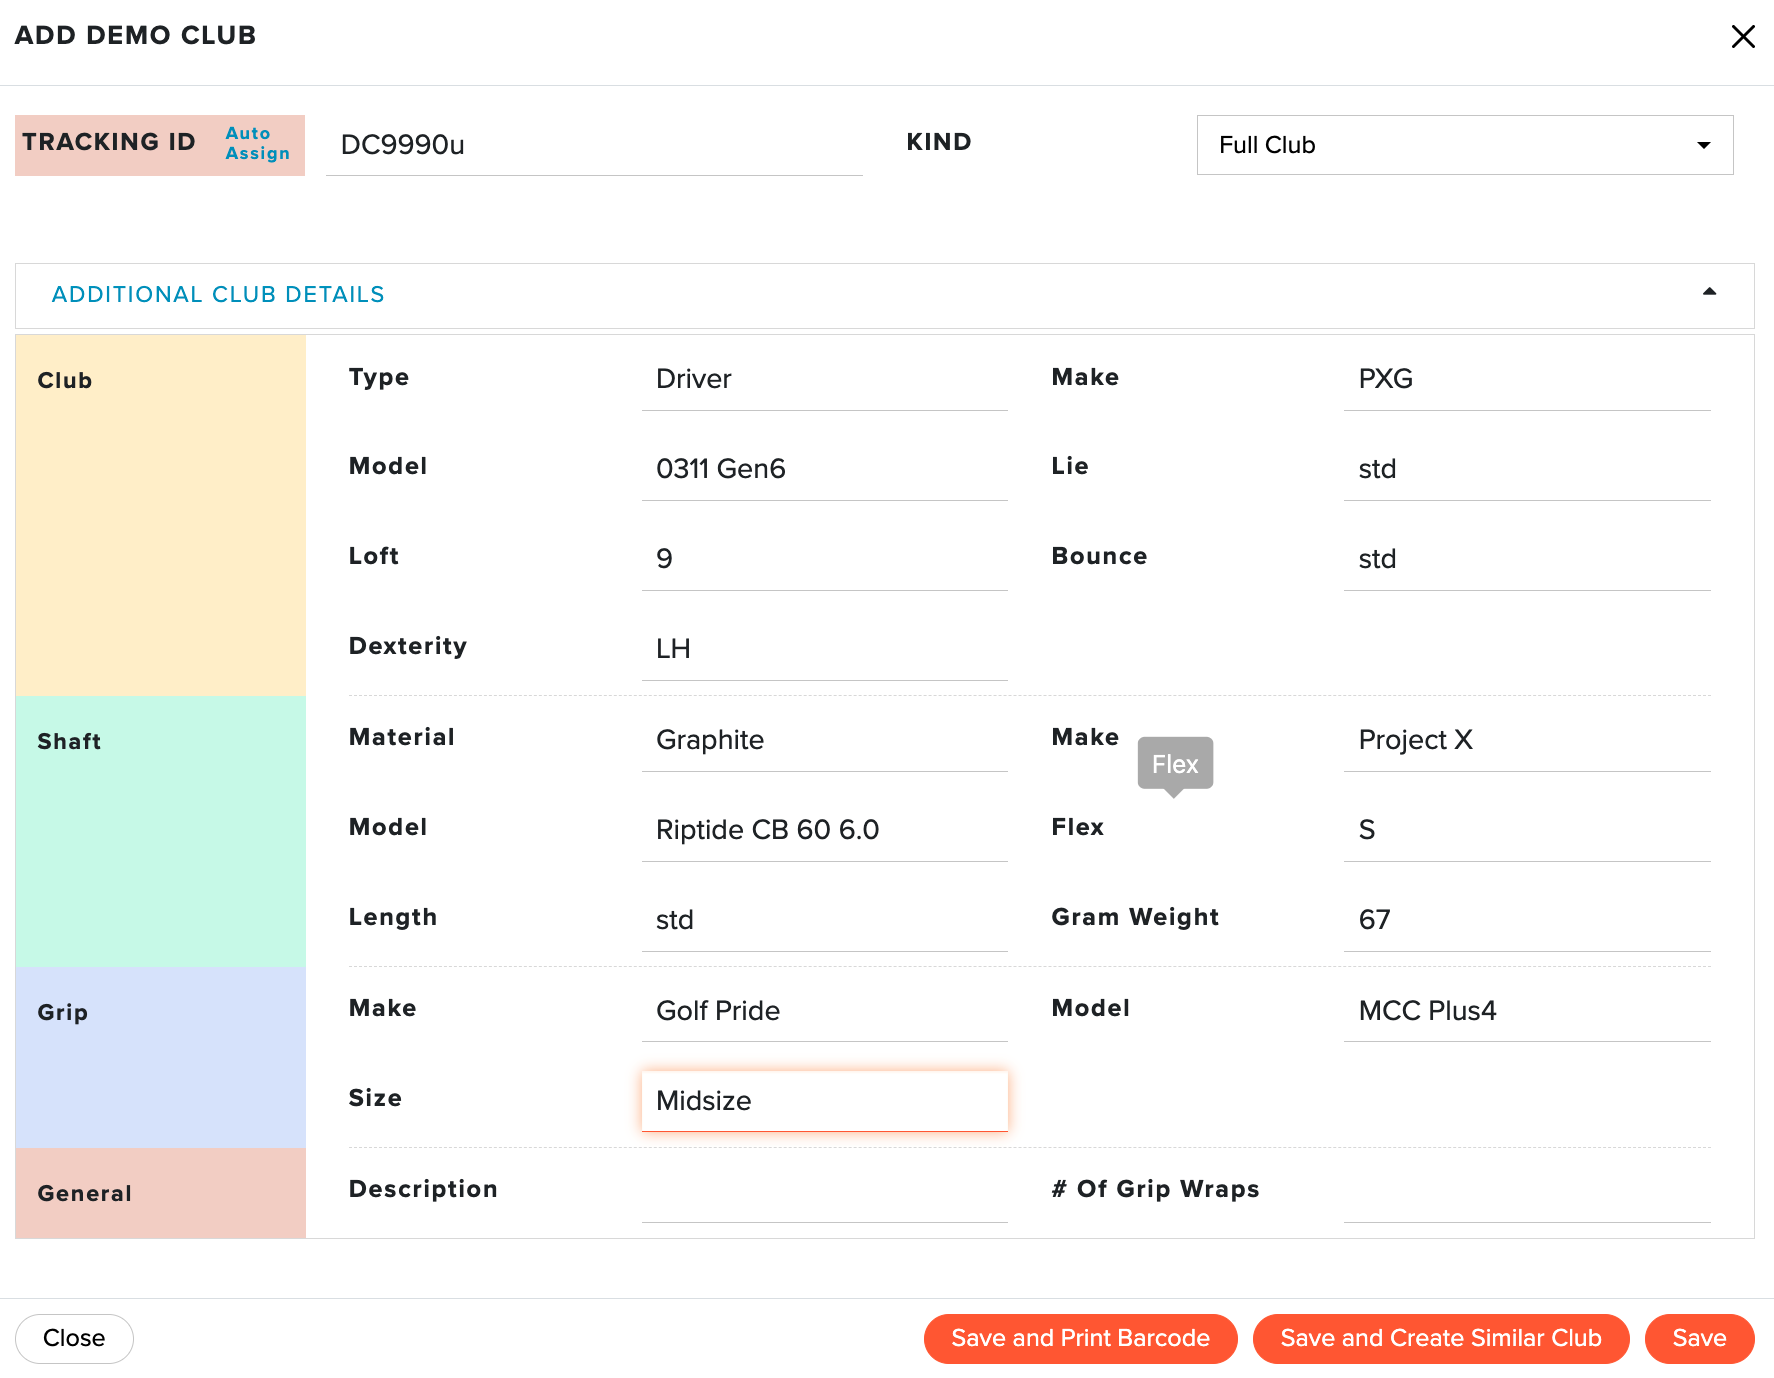Click the grip Size field Midsize
1774x1378 pixels.
824,1101
